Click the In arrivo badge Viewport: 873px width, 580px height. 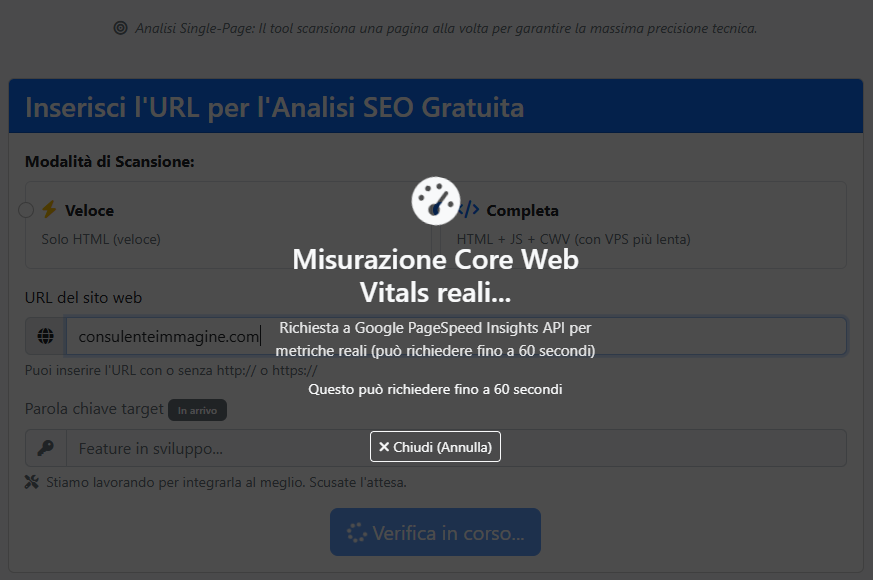point(197,409)
